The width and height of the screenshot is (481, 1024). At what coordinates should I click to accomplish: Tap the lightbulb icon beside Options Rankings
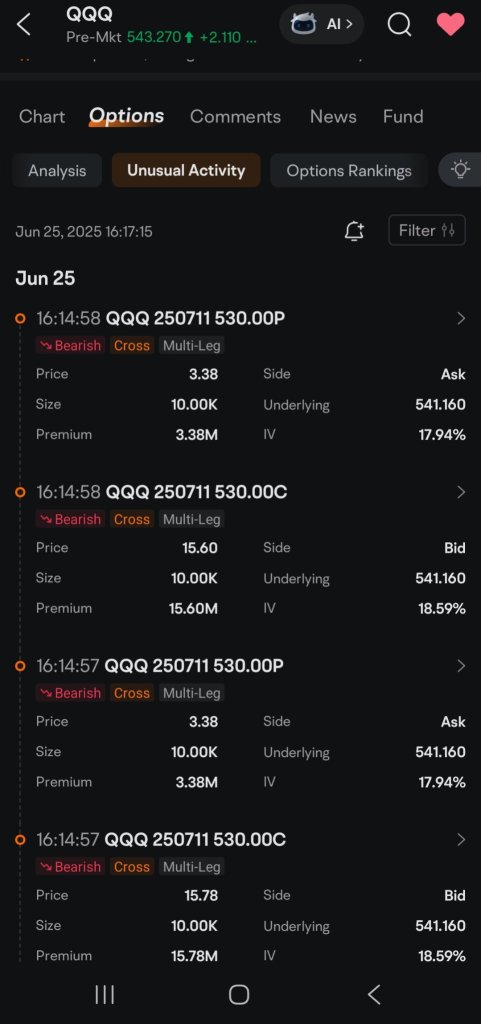461,170
